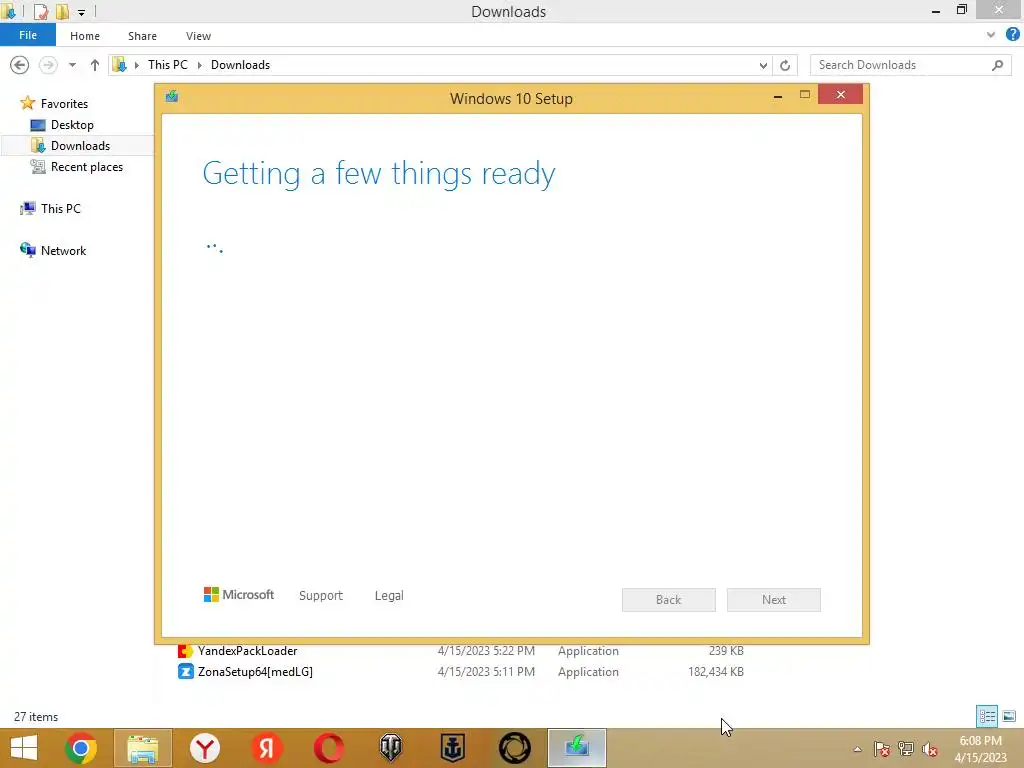1024x768 pixels.
Task: Open the red Yandex Я taskbar icon
Action: click(x=266, y=748)
